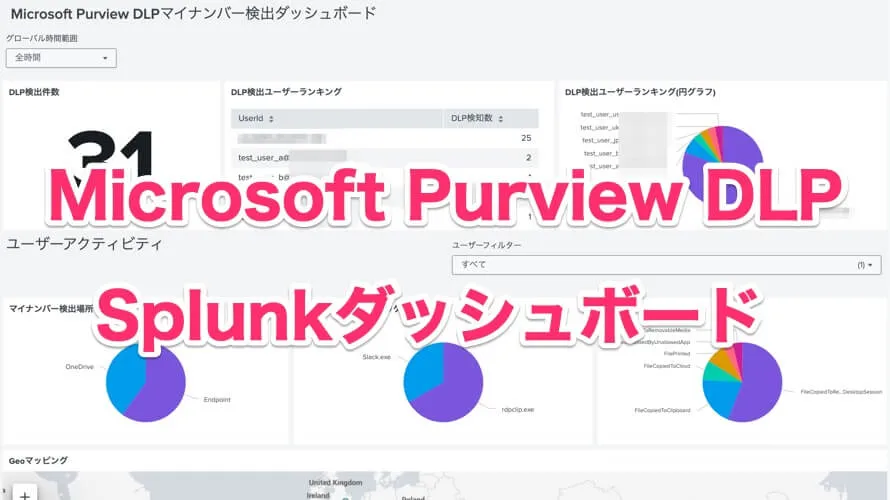Screen dimensions: 890x500
Task: Sort table by DLP検知数 sort arrows
Action: tap(501, 119)
